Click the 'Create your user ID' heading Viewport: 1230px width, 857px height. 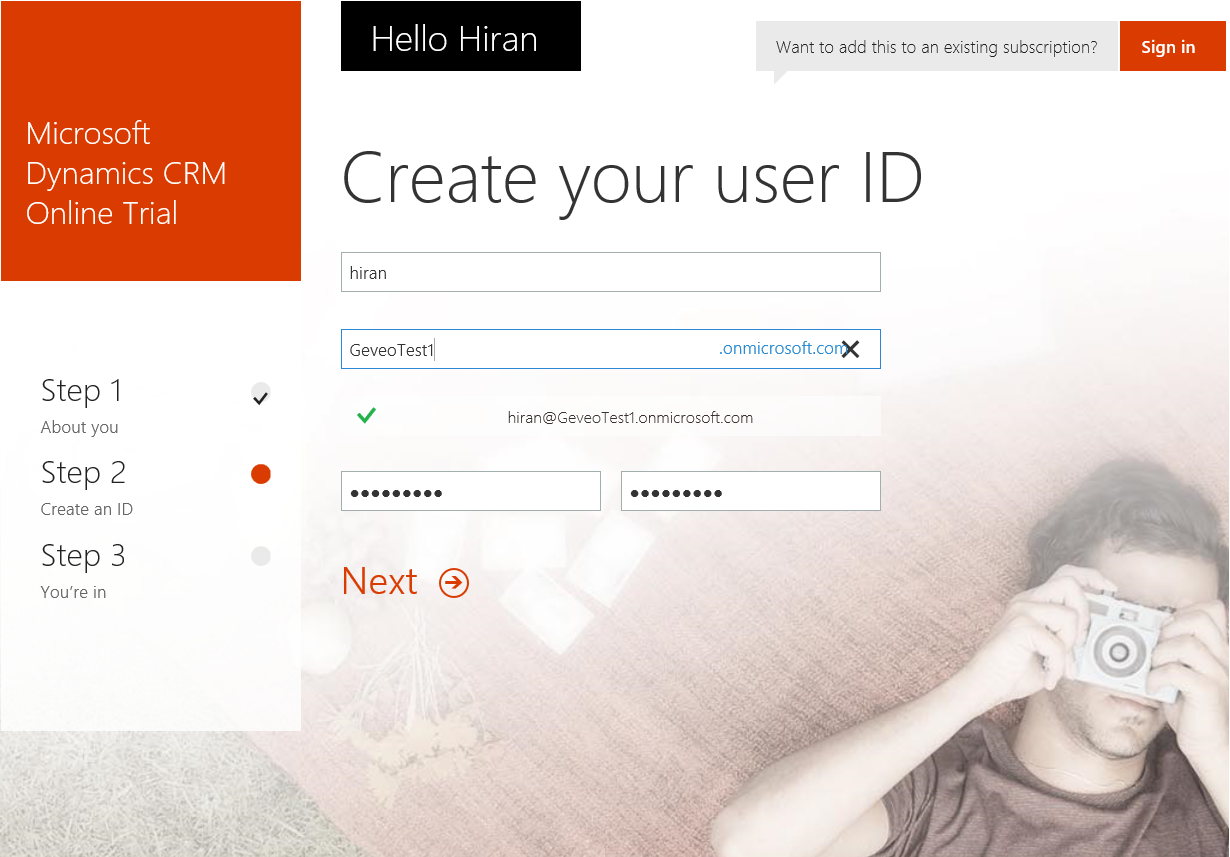click(632, 179)
